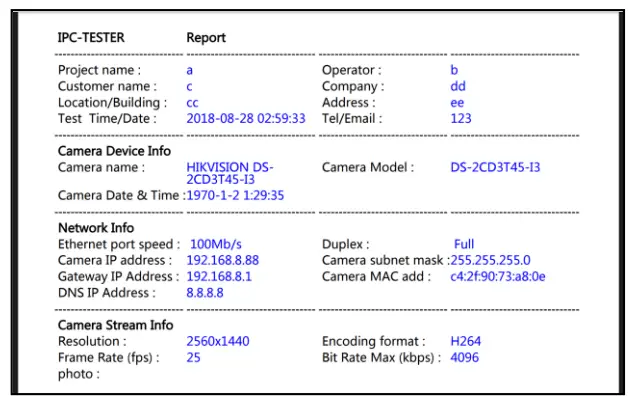This screenshot has height=405, width=634.
Task: Click the camera date 1970-1-2 1:29:35
Action: [x=235, y=196]
